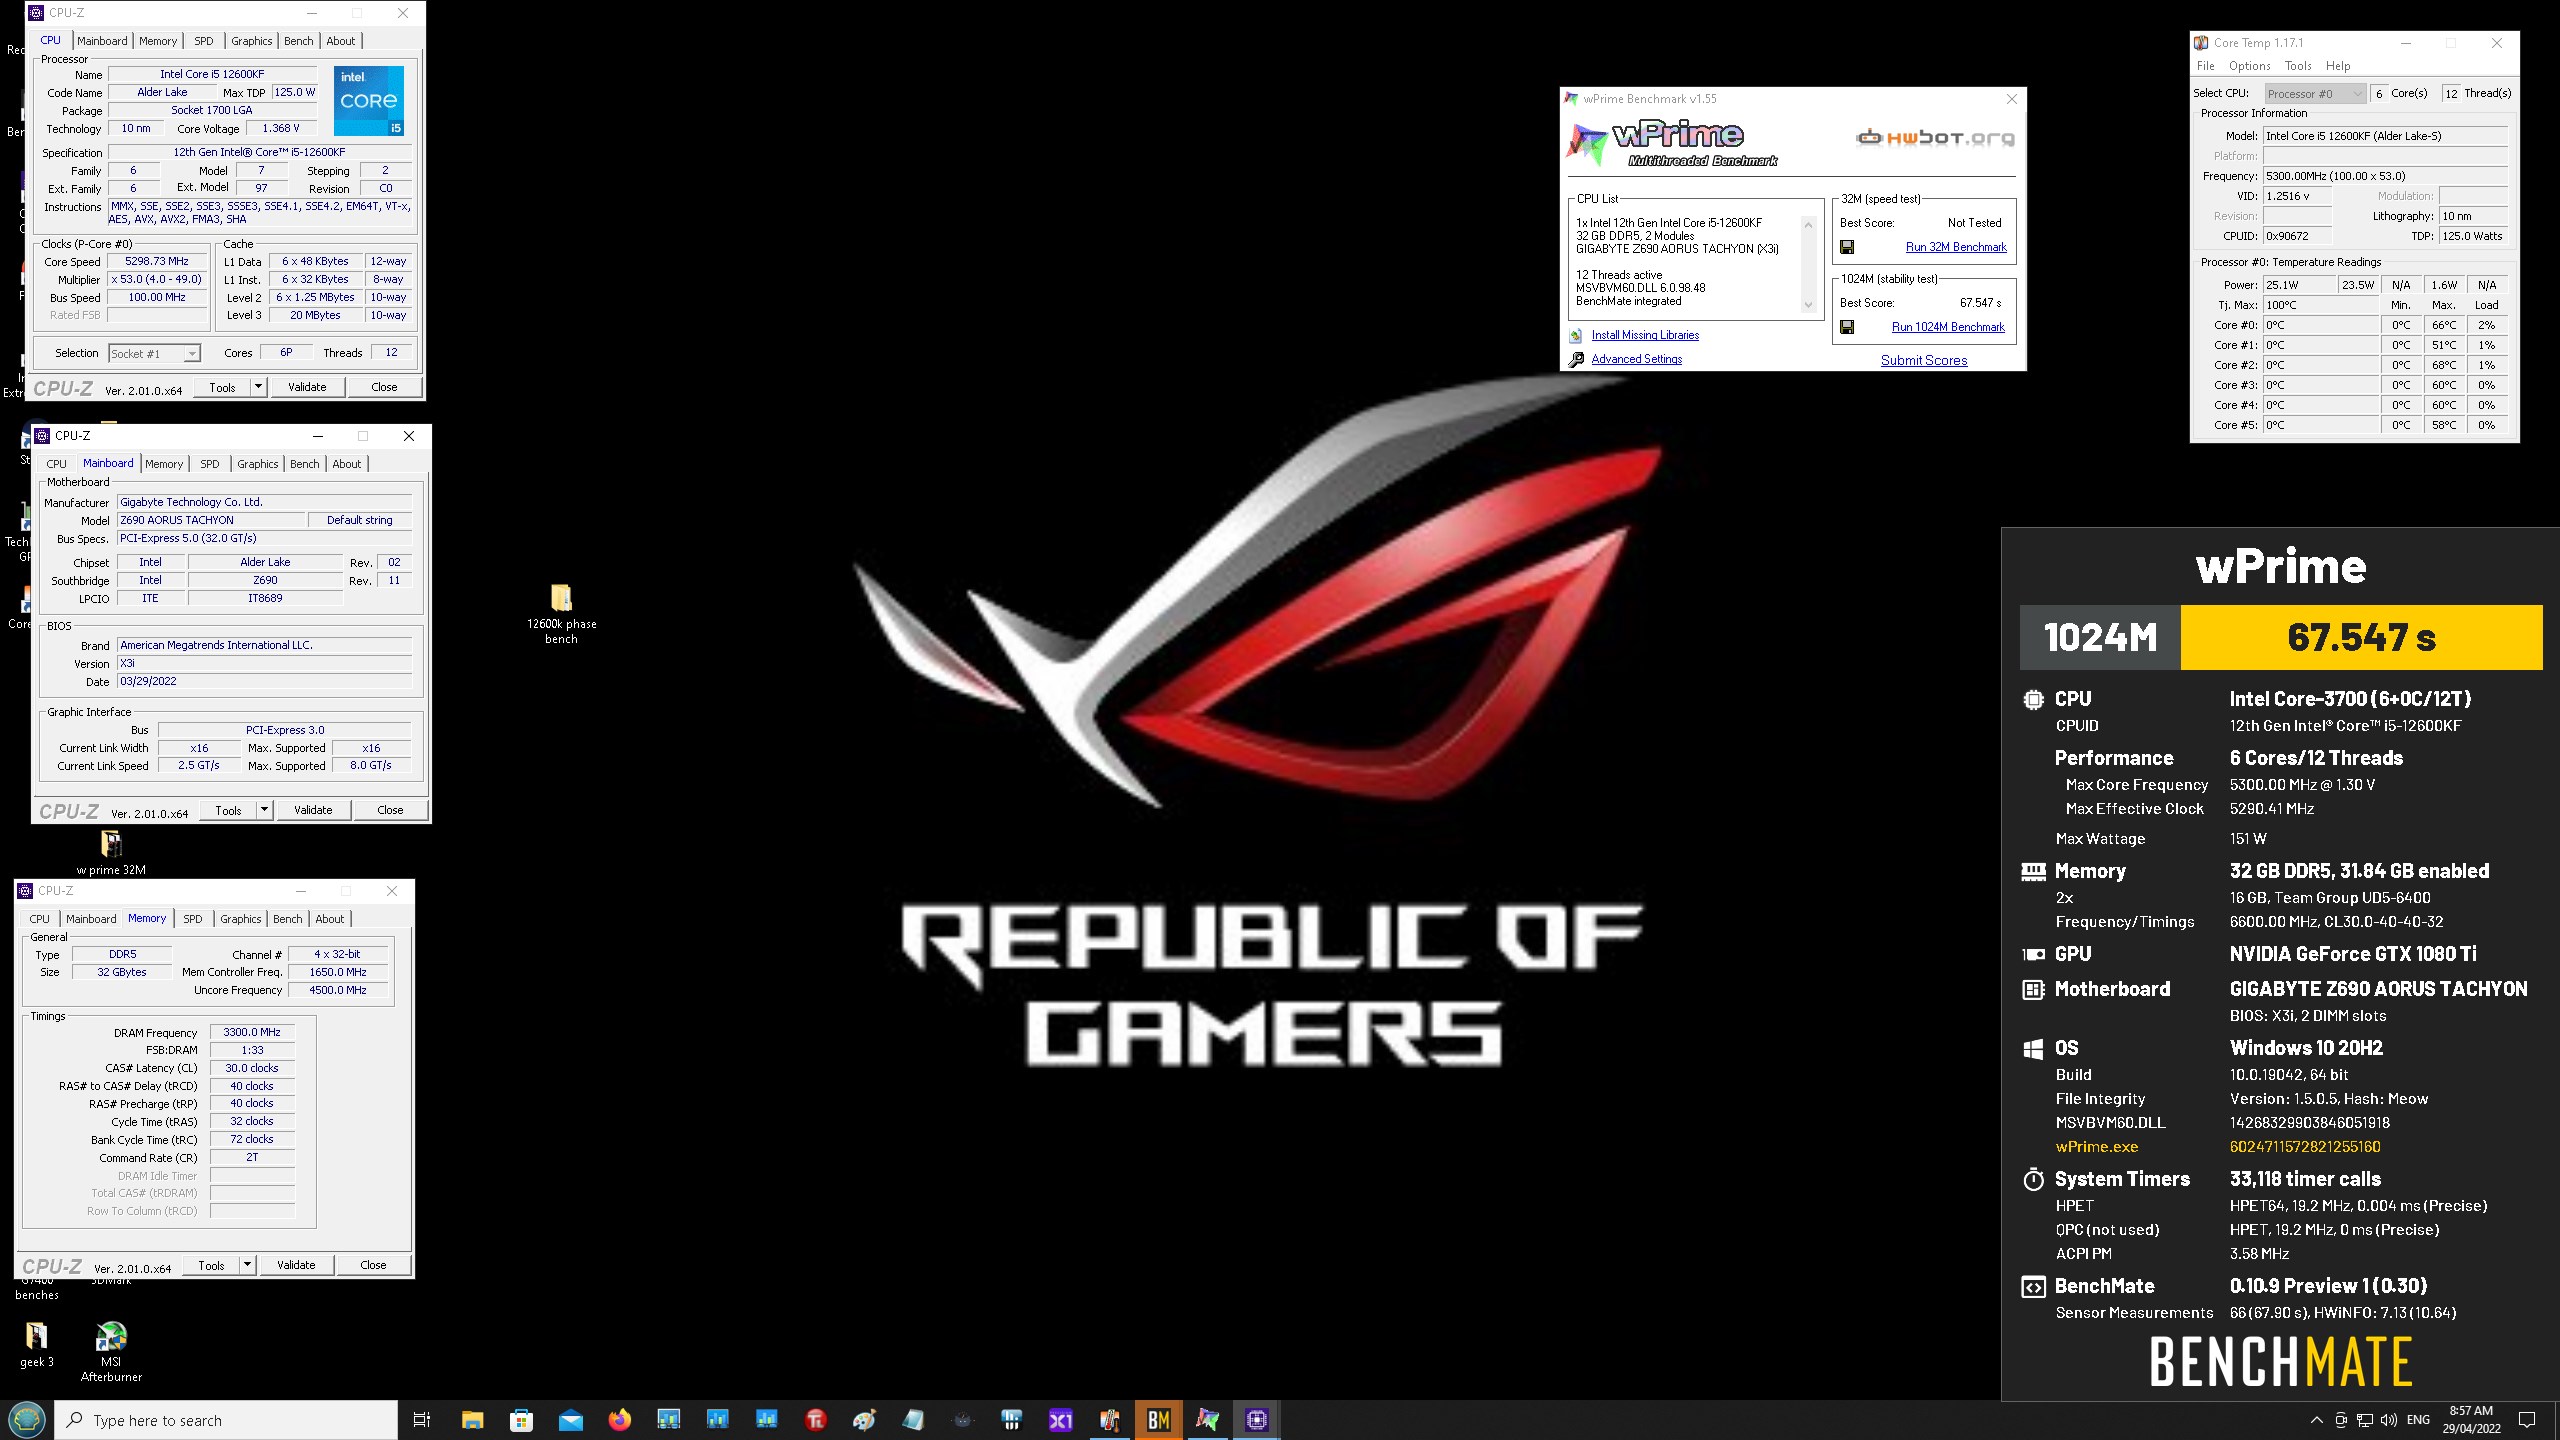Image resolution: width=2560 pixels, height=1440 pixels.
Task: Open Graphics tab in CPU-Z Mainboard window
Action: point(257,464)
